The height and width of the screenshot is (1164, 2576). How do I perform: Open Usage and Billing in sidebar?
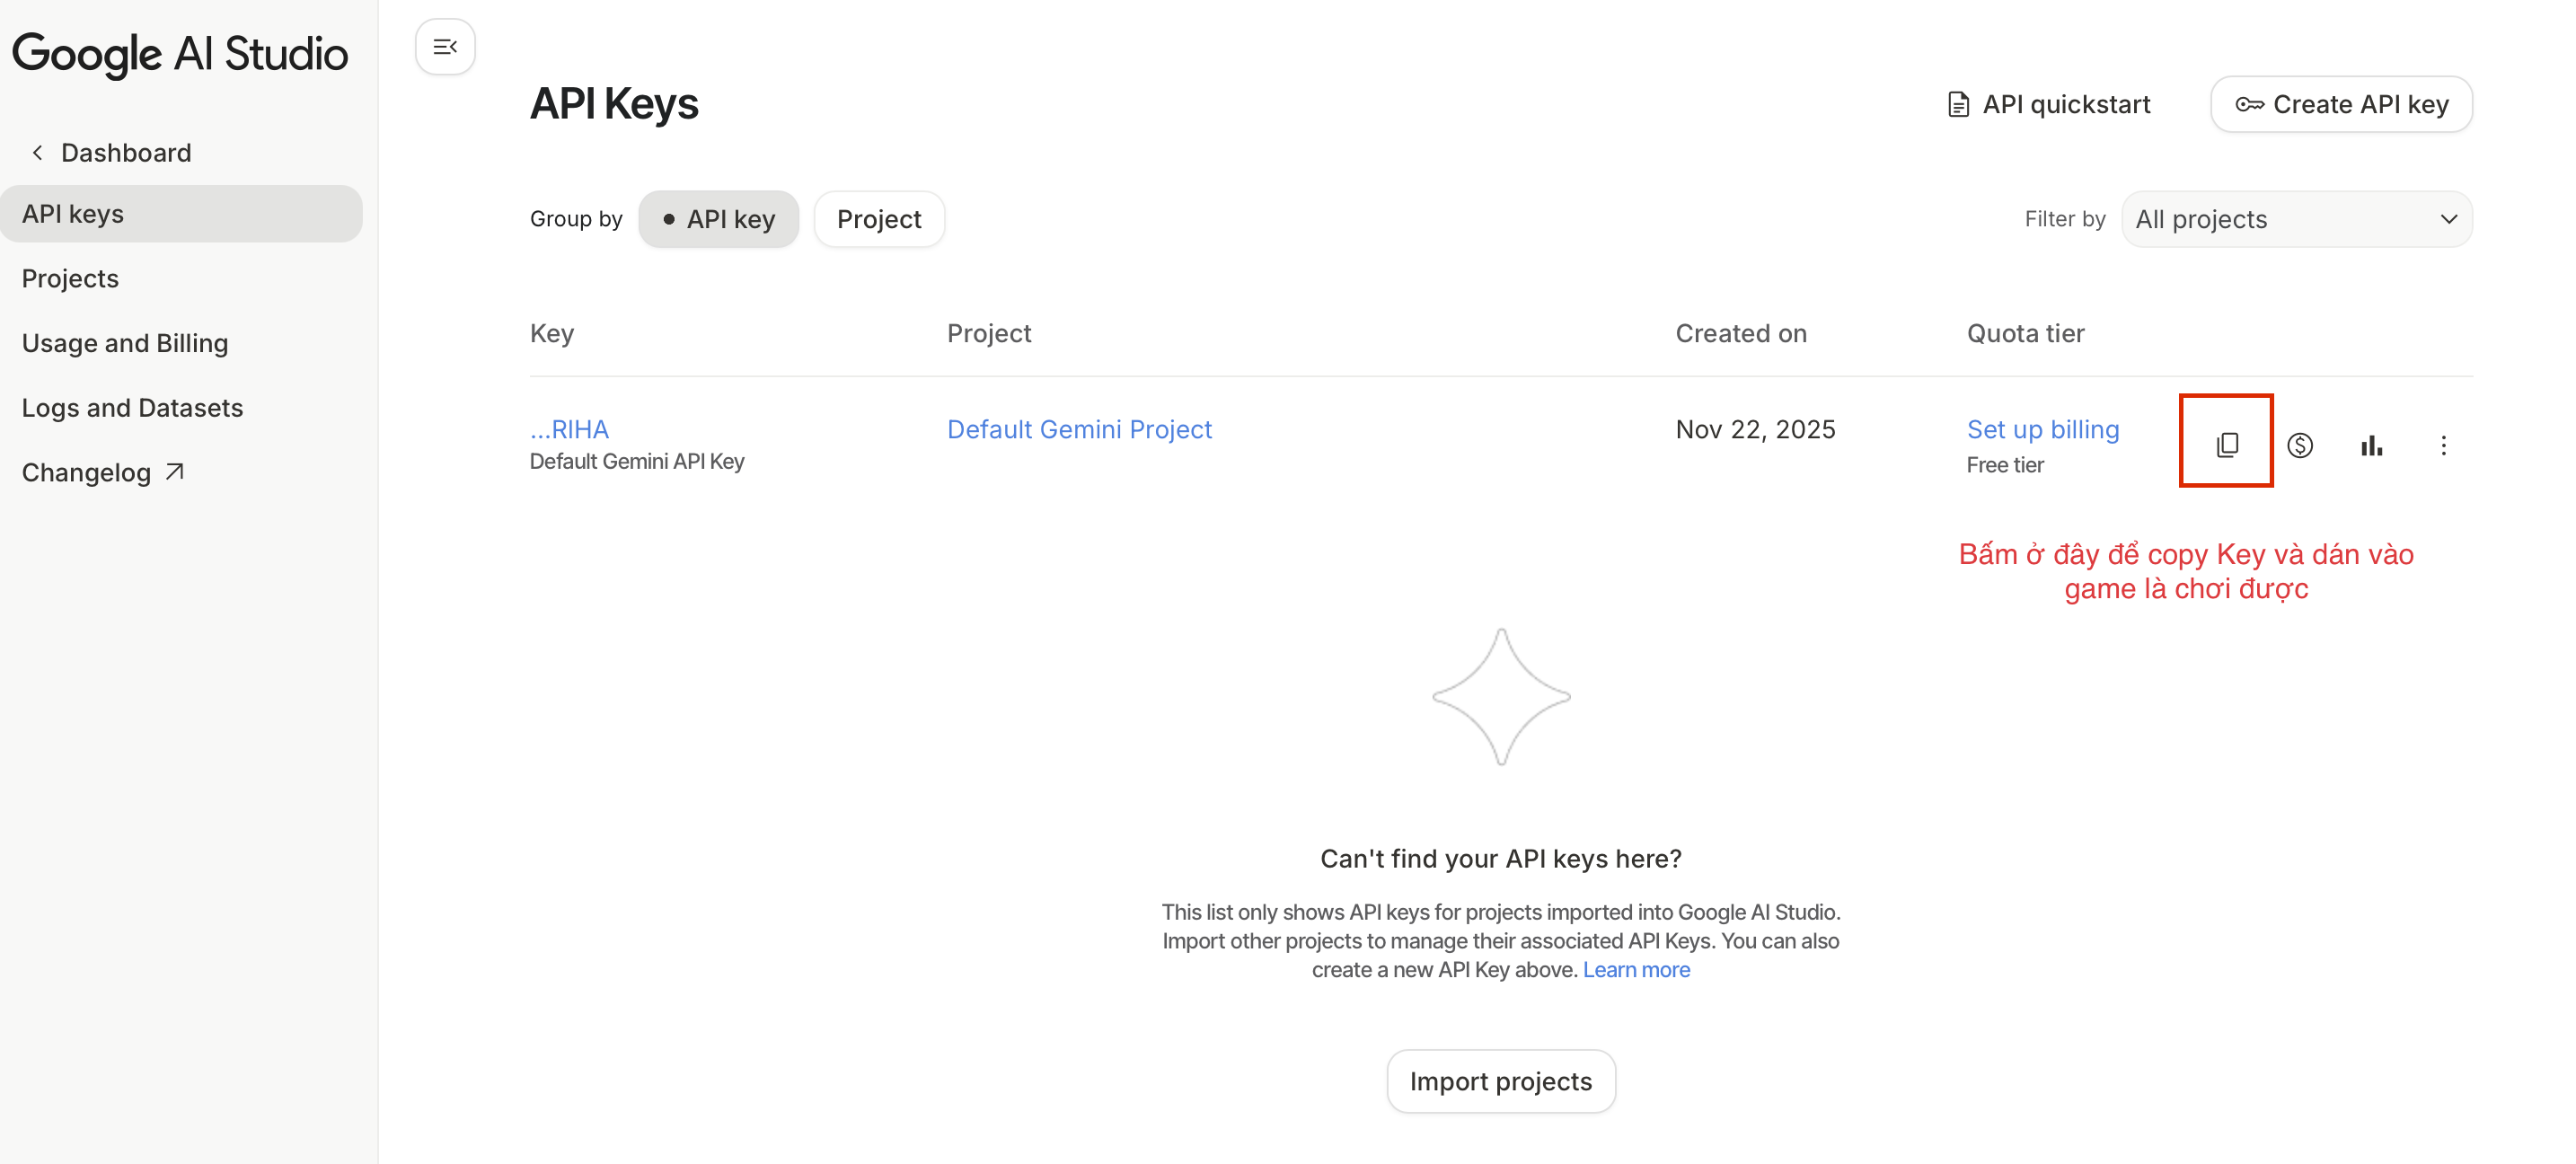click(125, 343)
